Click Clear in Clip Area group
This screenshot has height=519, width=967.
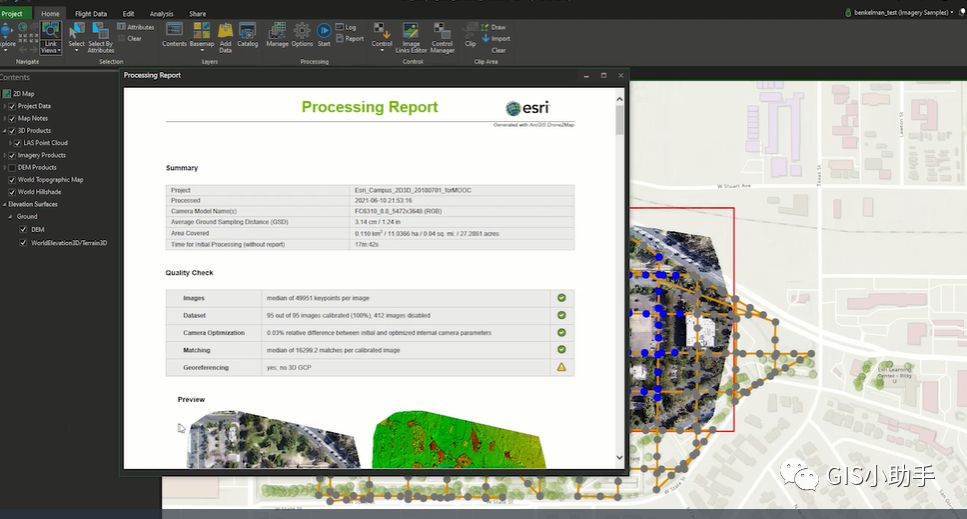click(498, 50)
